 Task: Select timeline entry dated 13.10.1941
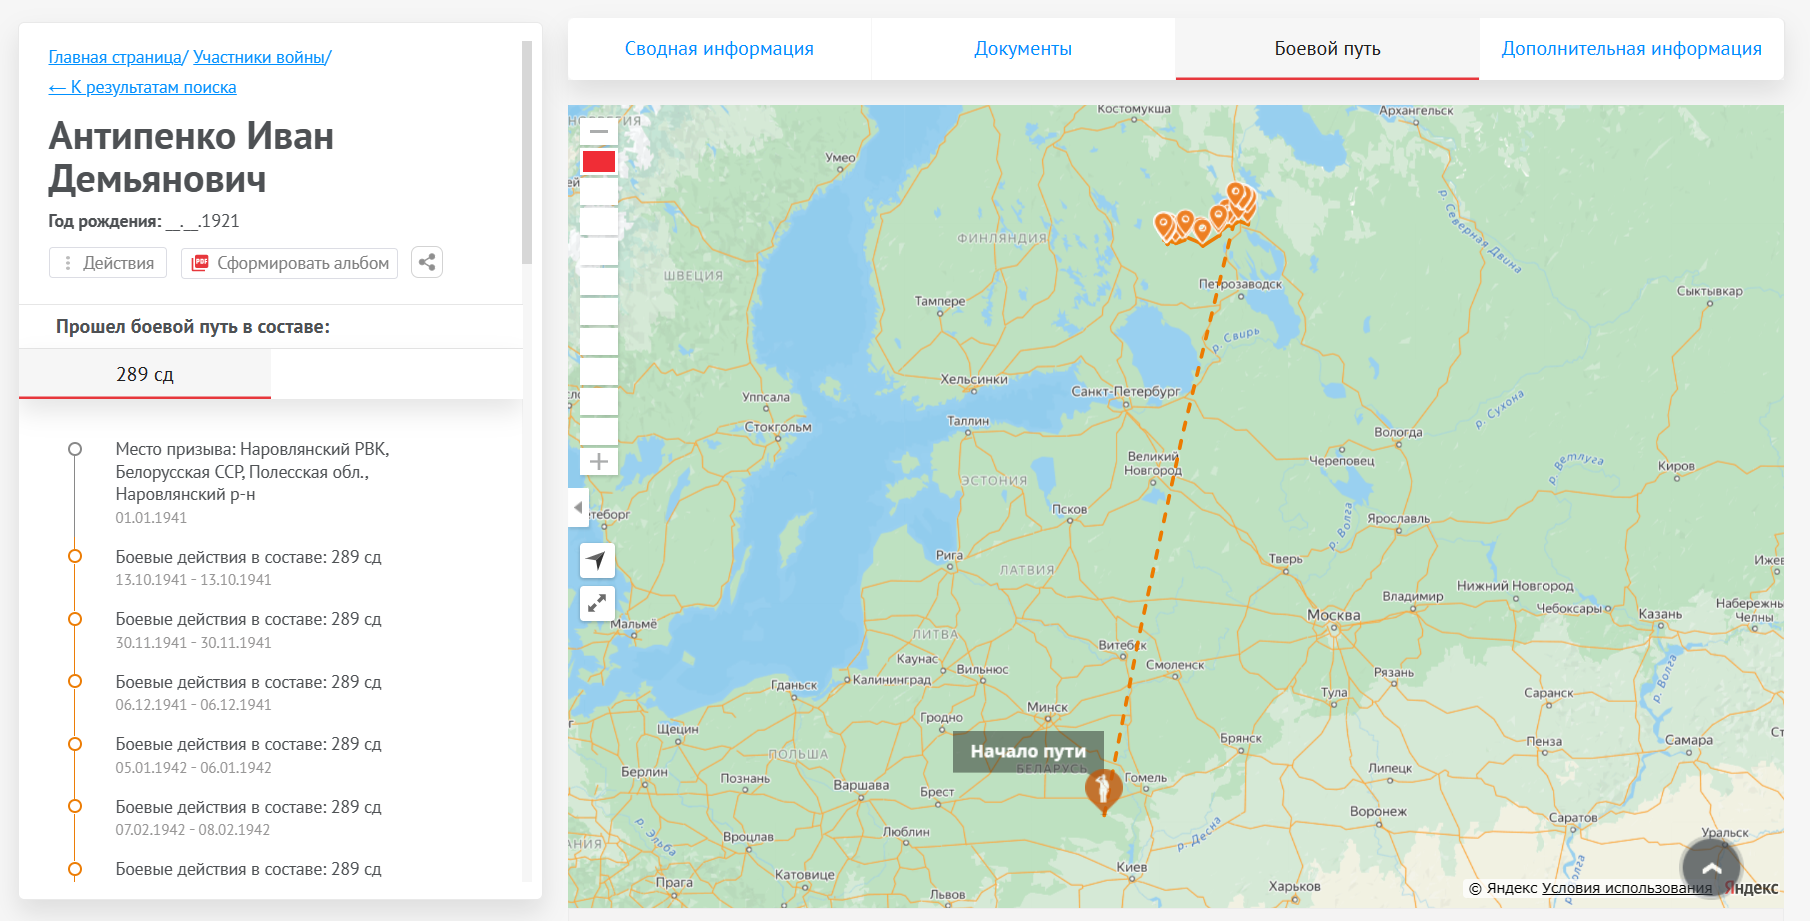tap(248, 567)
